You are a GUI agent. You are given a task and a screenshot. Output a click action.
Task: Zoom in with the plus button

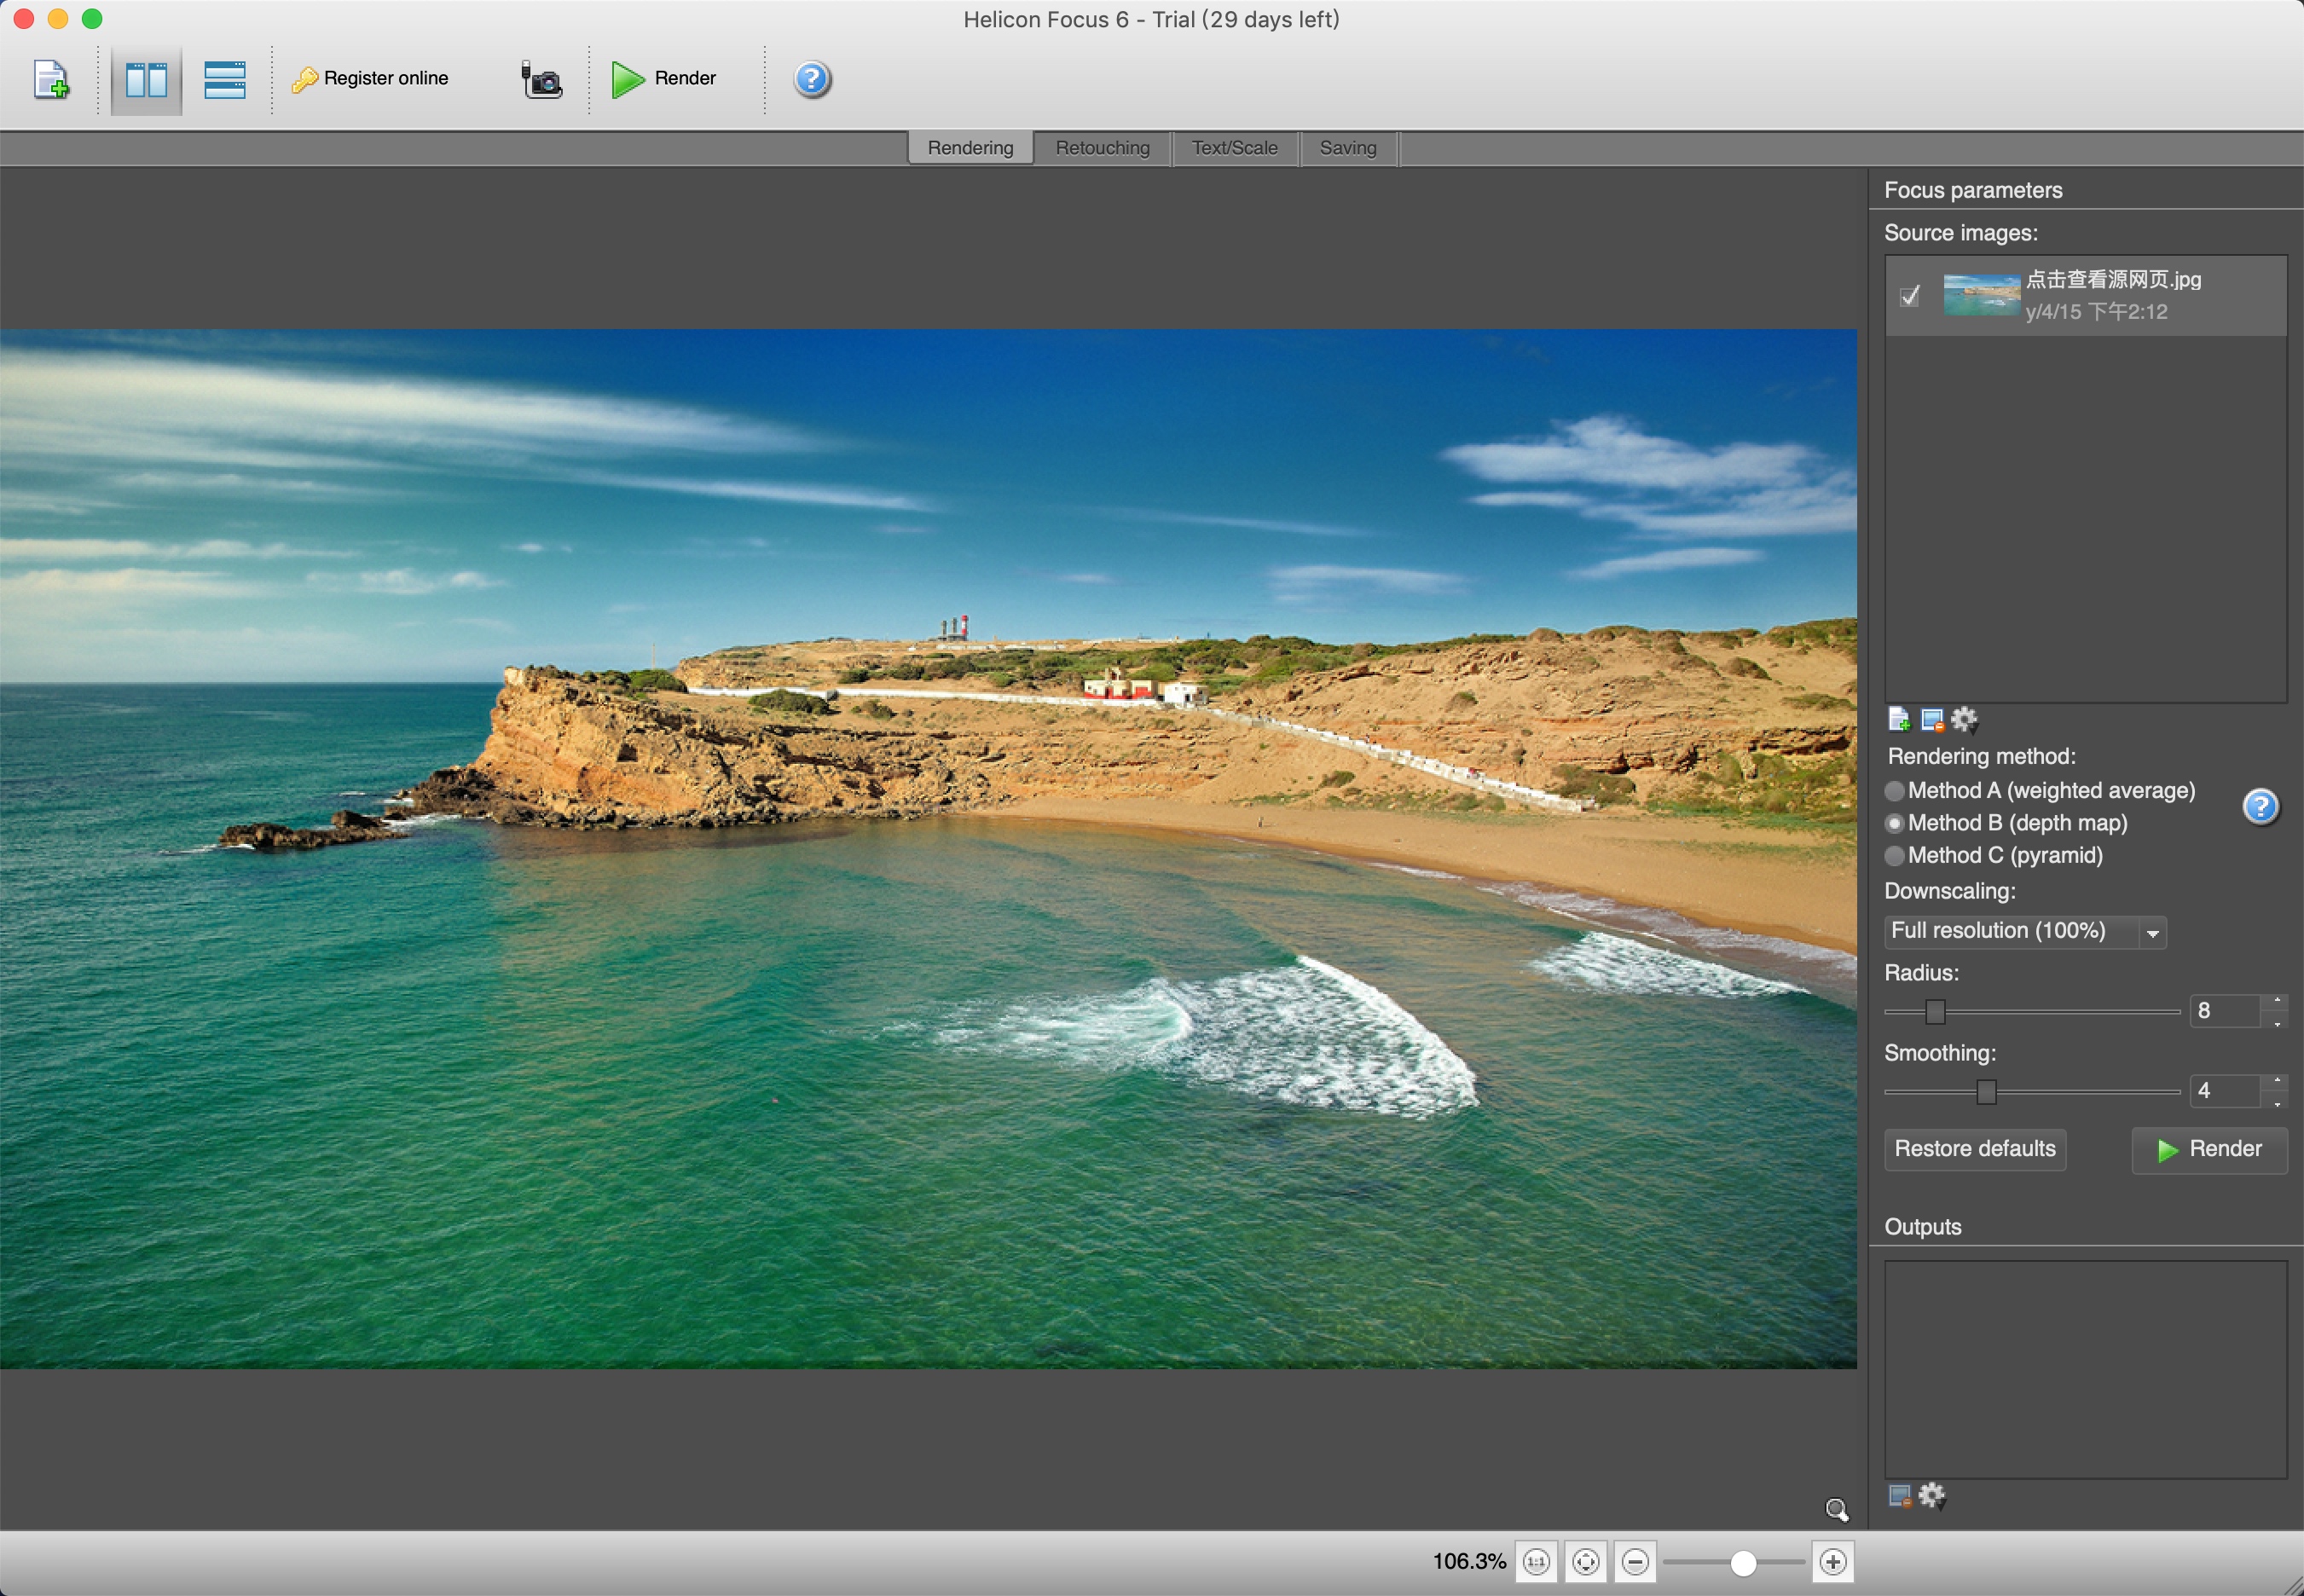[x=1833, y=1561]
